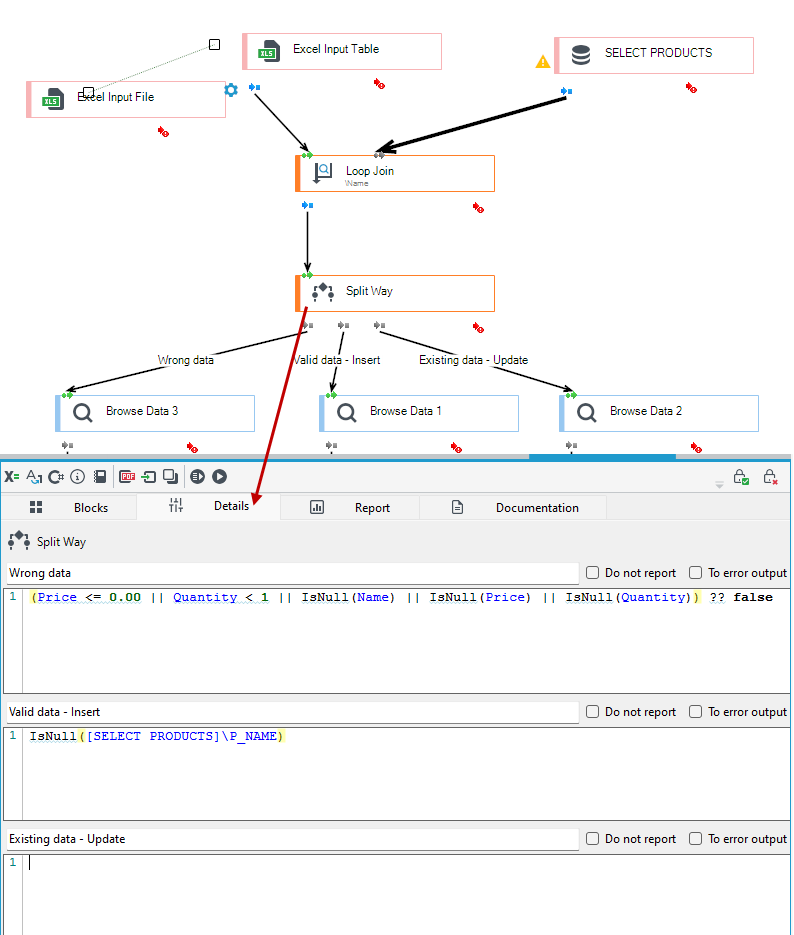Click blue output port under Loop Join

click(308, 205)
